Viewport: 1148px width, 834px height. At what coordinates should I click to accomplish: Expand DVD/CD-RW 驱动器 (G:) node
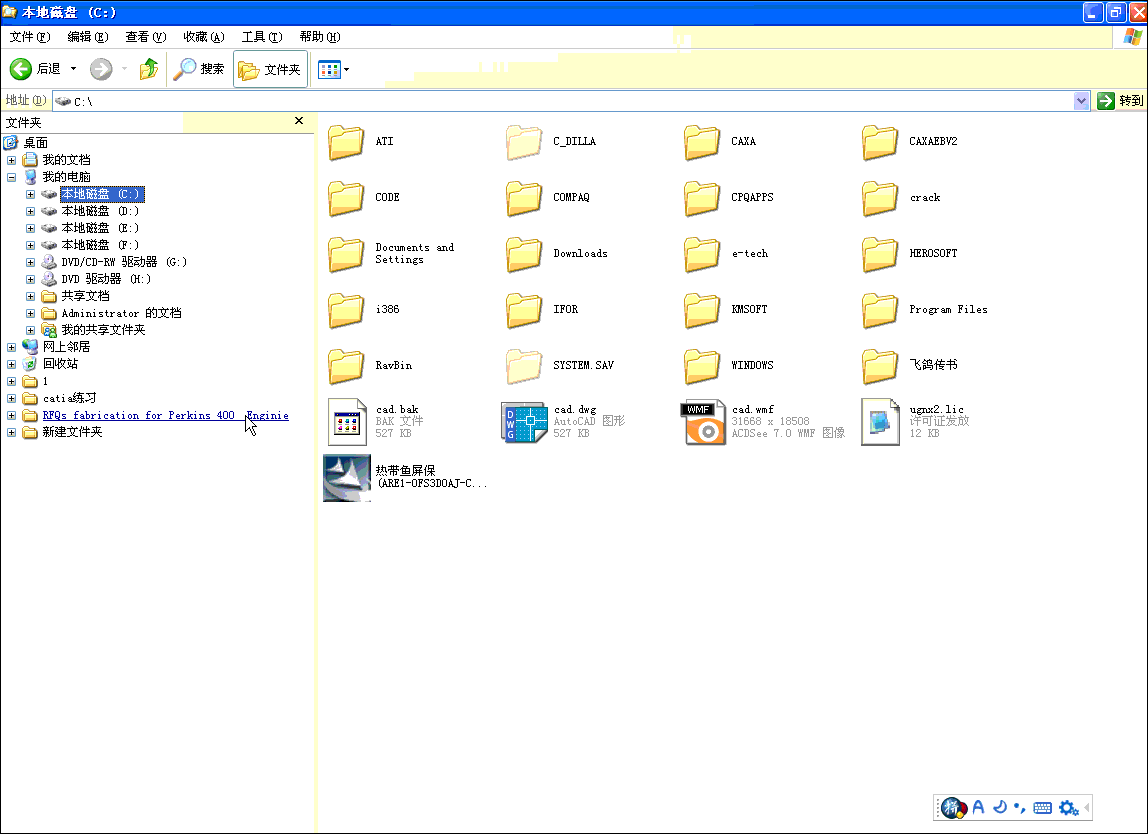point(30,262)
